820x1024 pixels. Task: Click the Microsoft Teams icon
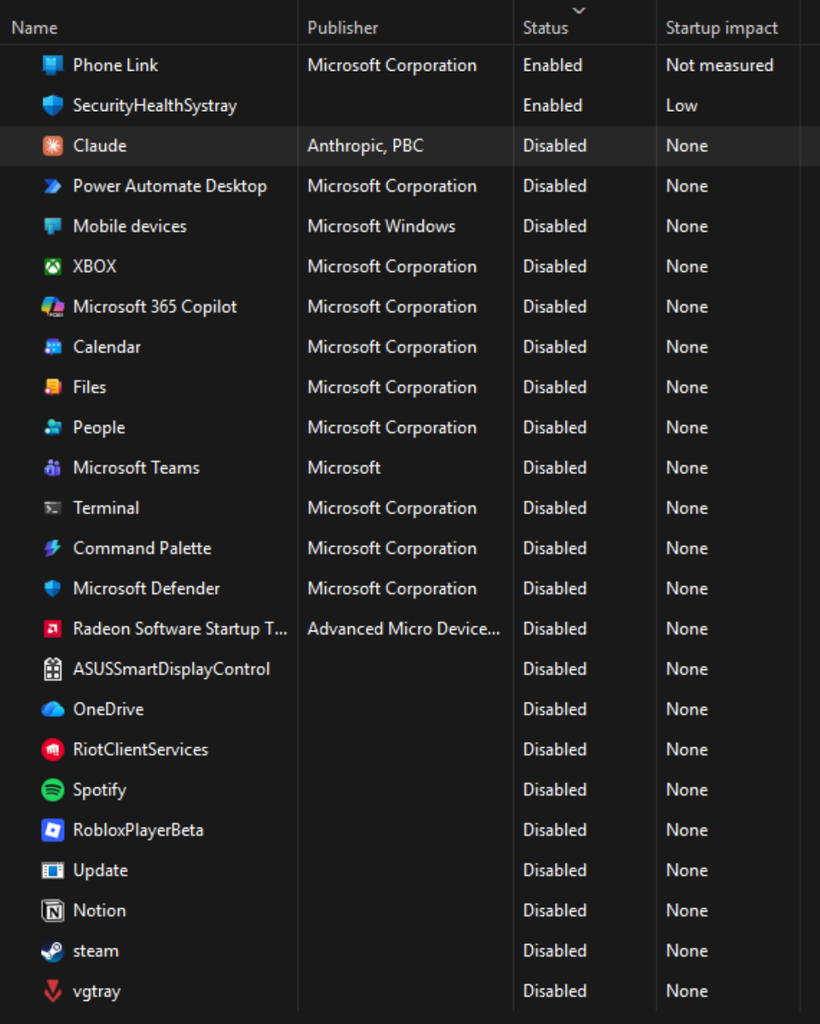tap(53, 468)
